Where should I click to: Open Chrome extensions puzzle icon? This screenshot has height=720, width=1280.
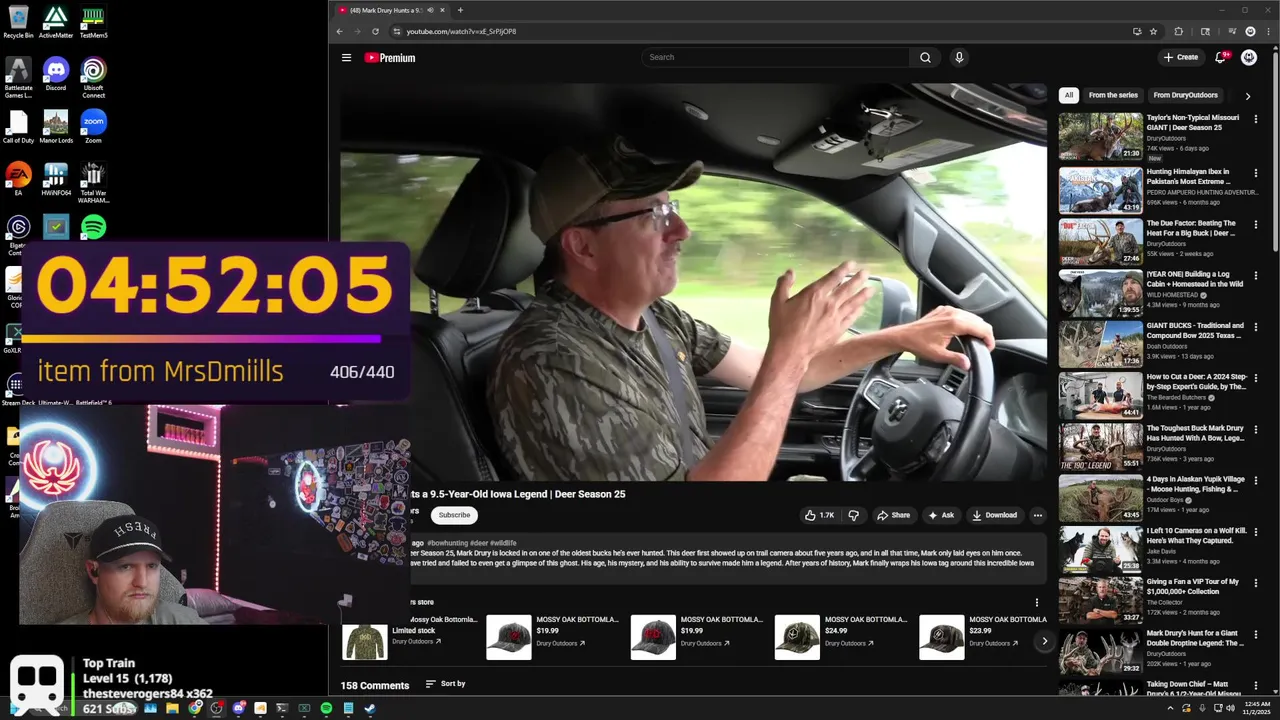(1178, 31)
